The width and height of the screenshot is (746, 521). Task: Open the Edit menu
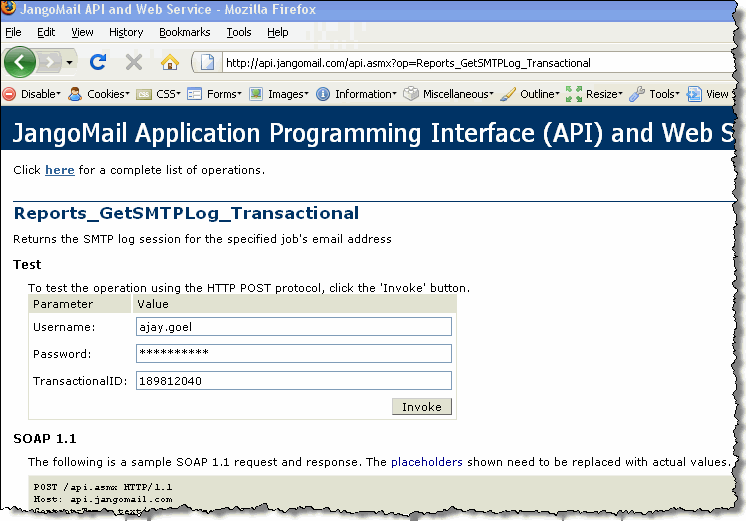[x=46, y=32]
